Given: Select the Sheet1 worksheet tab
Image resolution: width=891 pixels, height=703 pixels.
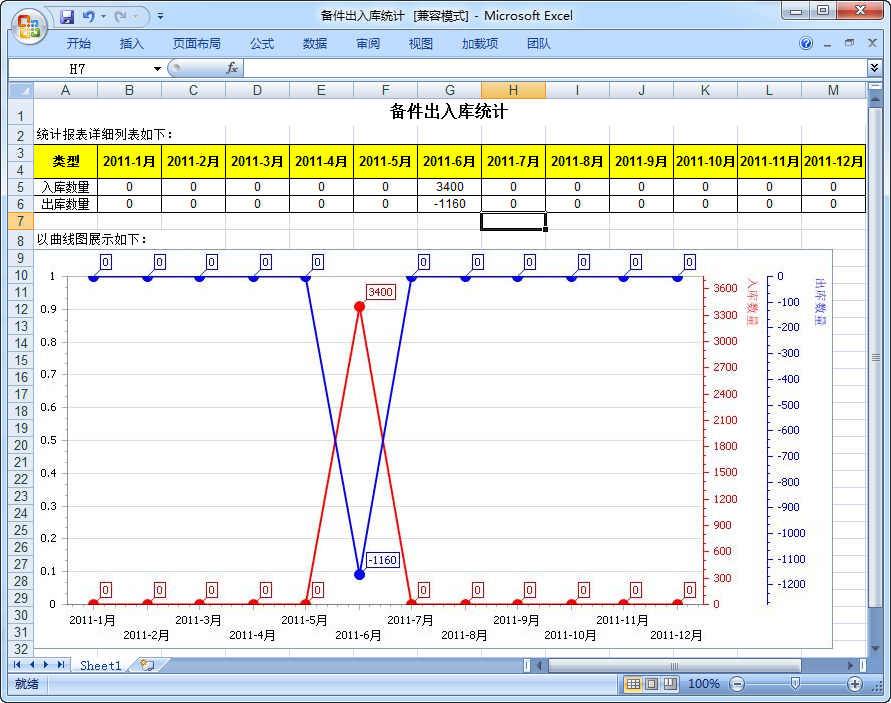Looking at the screenshot, I should coord(101,665).
